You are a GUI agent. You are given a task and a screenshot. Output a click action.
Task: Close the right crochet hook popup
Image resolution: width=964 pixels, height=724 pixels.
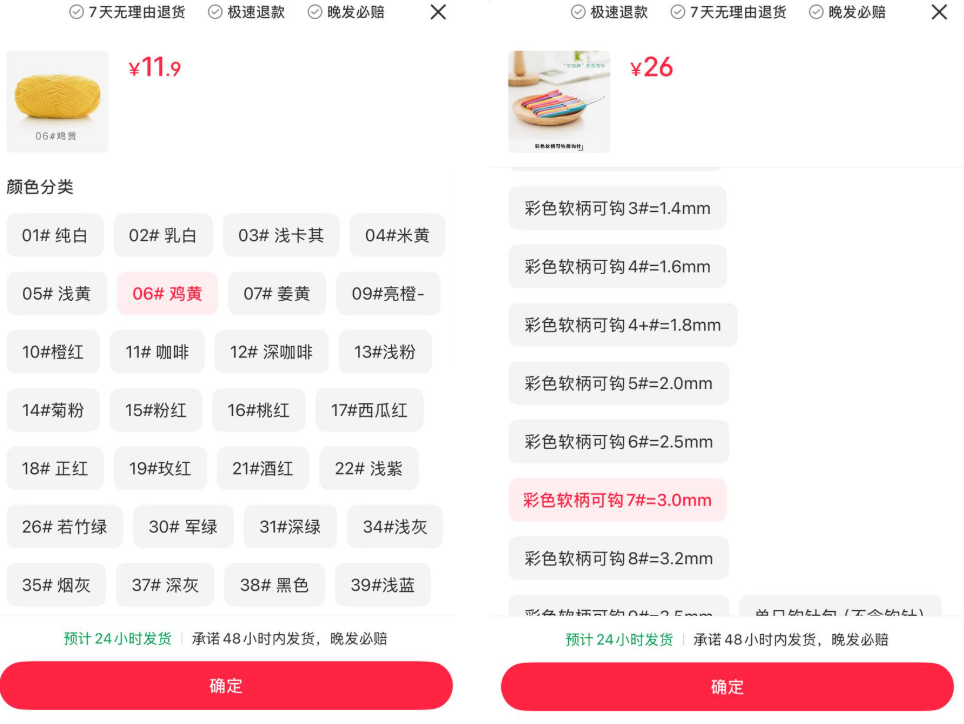coord(939,12)
